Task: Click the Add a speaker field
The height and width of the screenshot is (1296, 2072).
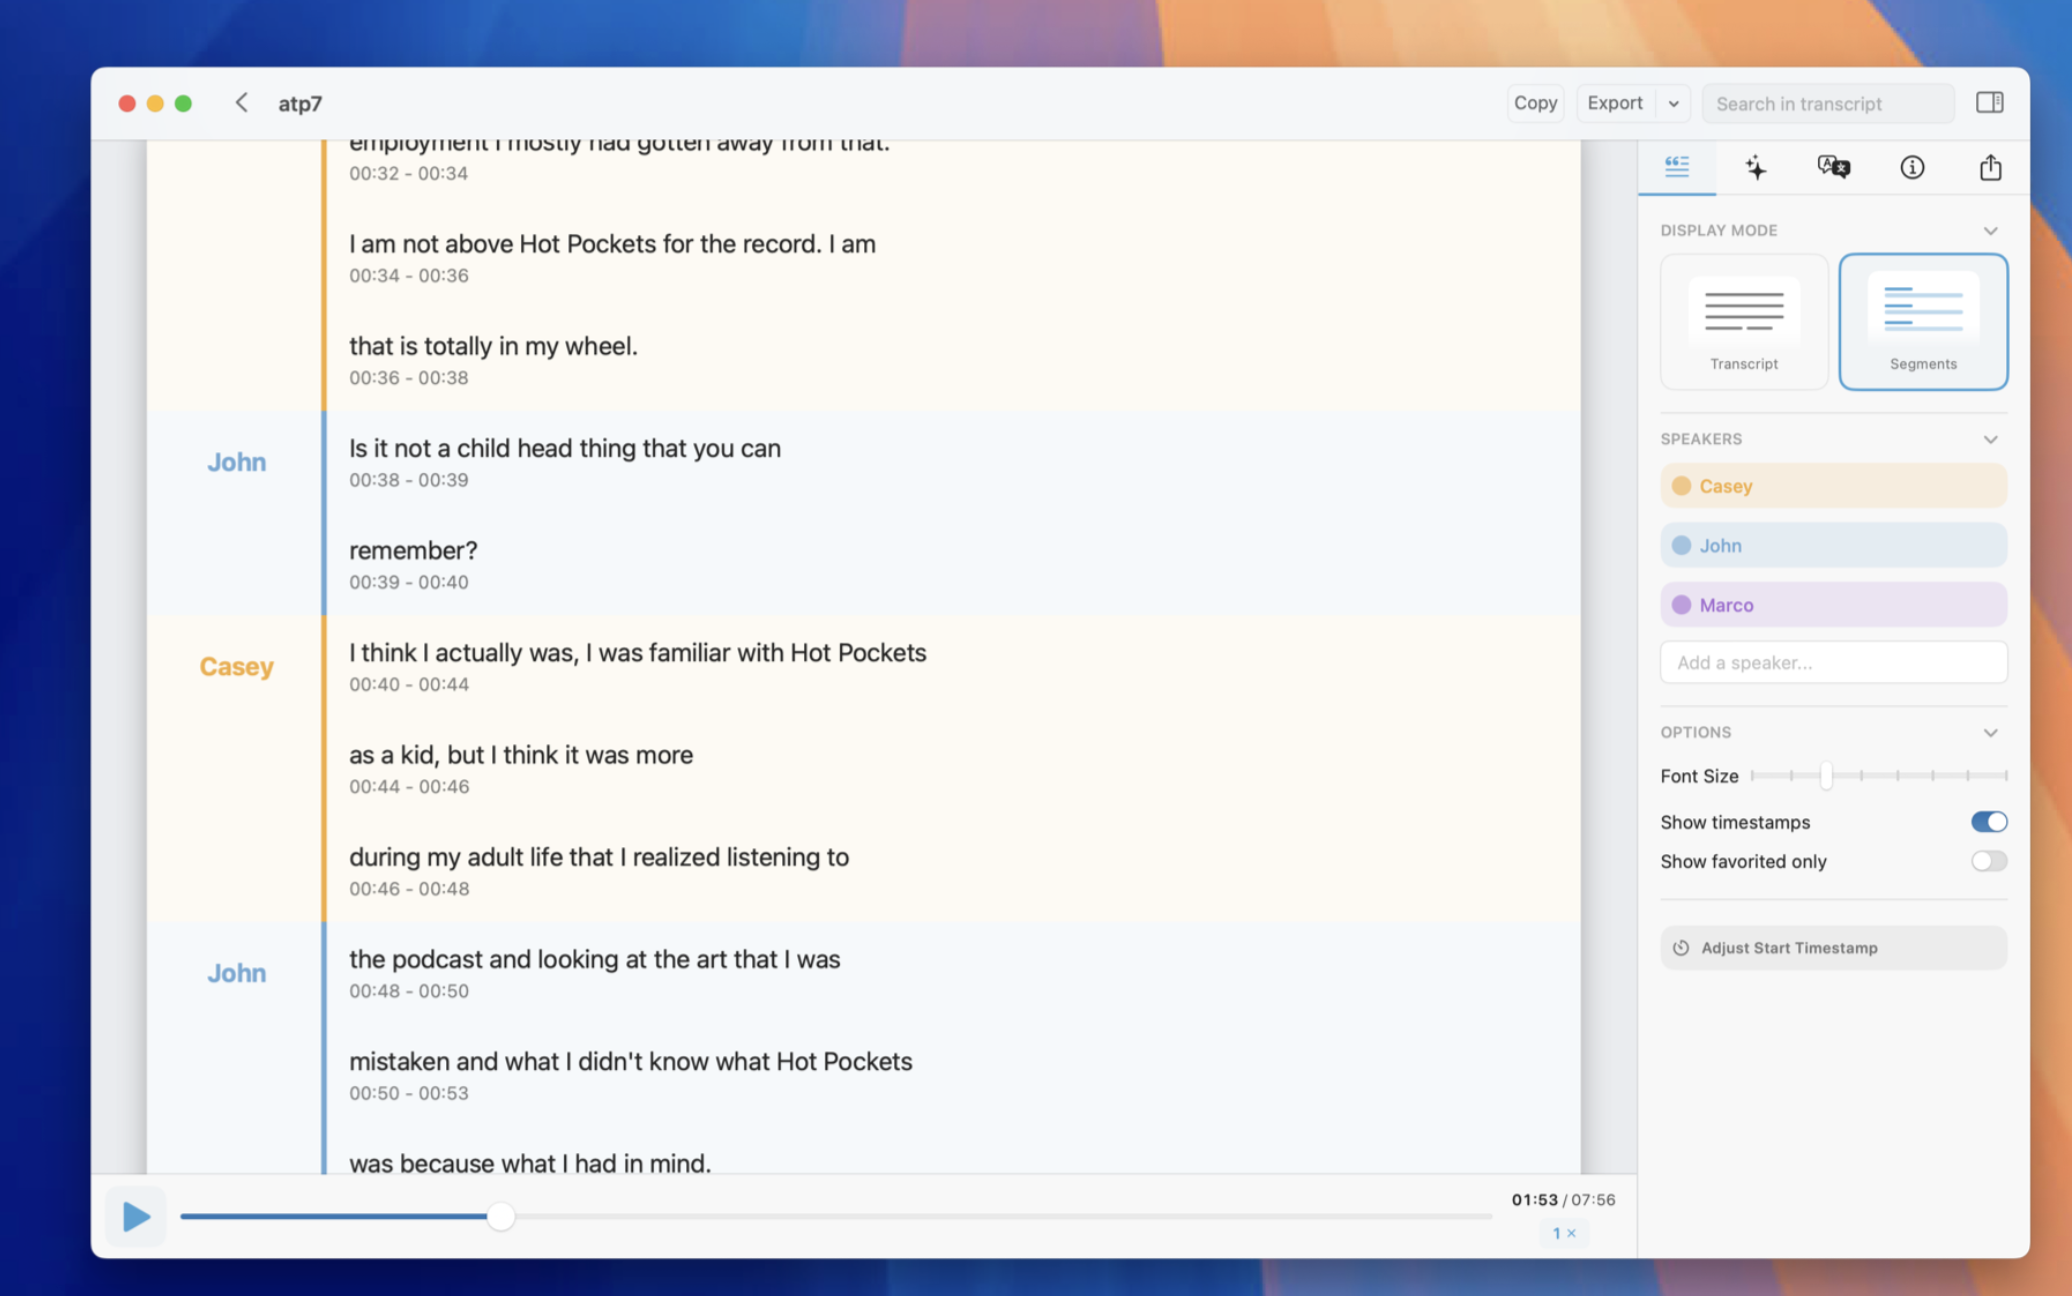Action: [x=1832, y=663]
